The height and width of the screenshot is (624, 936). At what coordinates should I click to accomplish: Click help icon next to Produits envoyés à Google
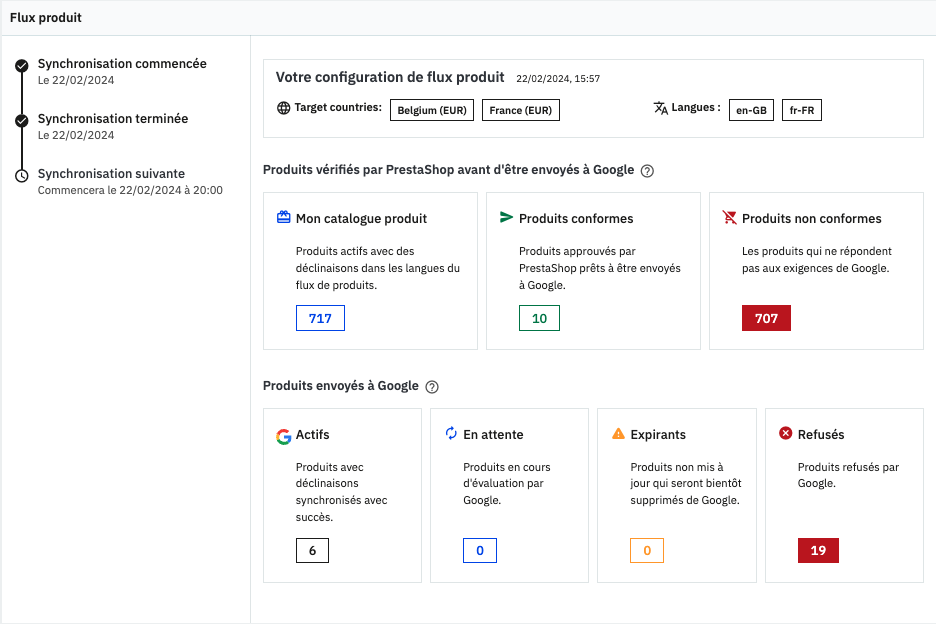432,387
